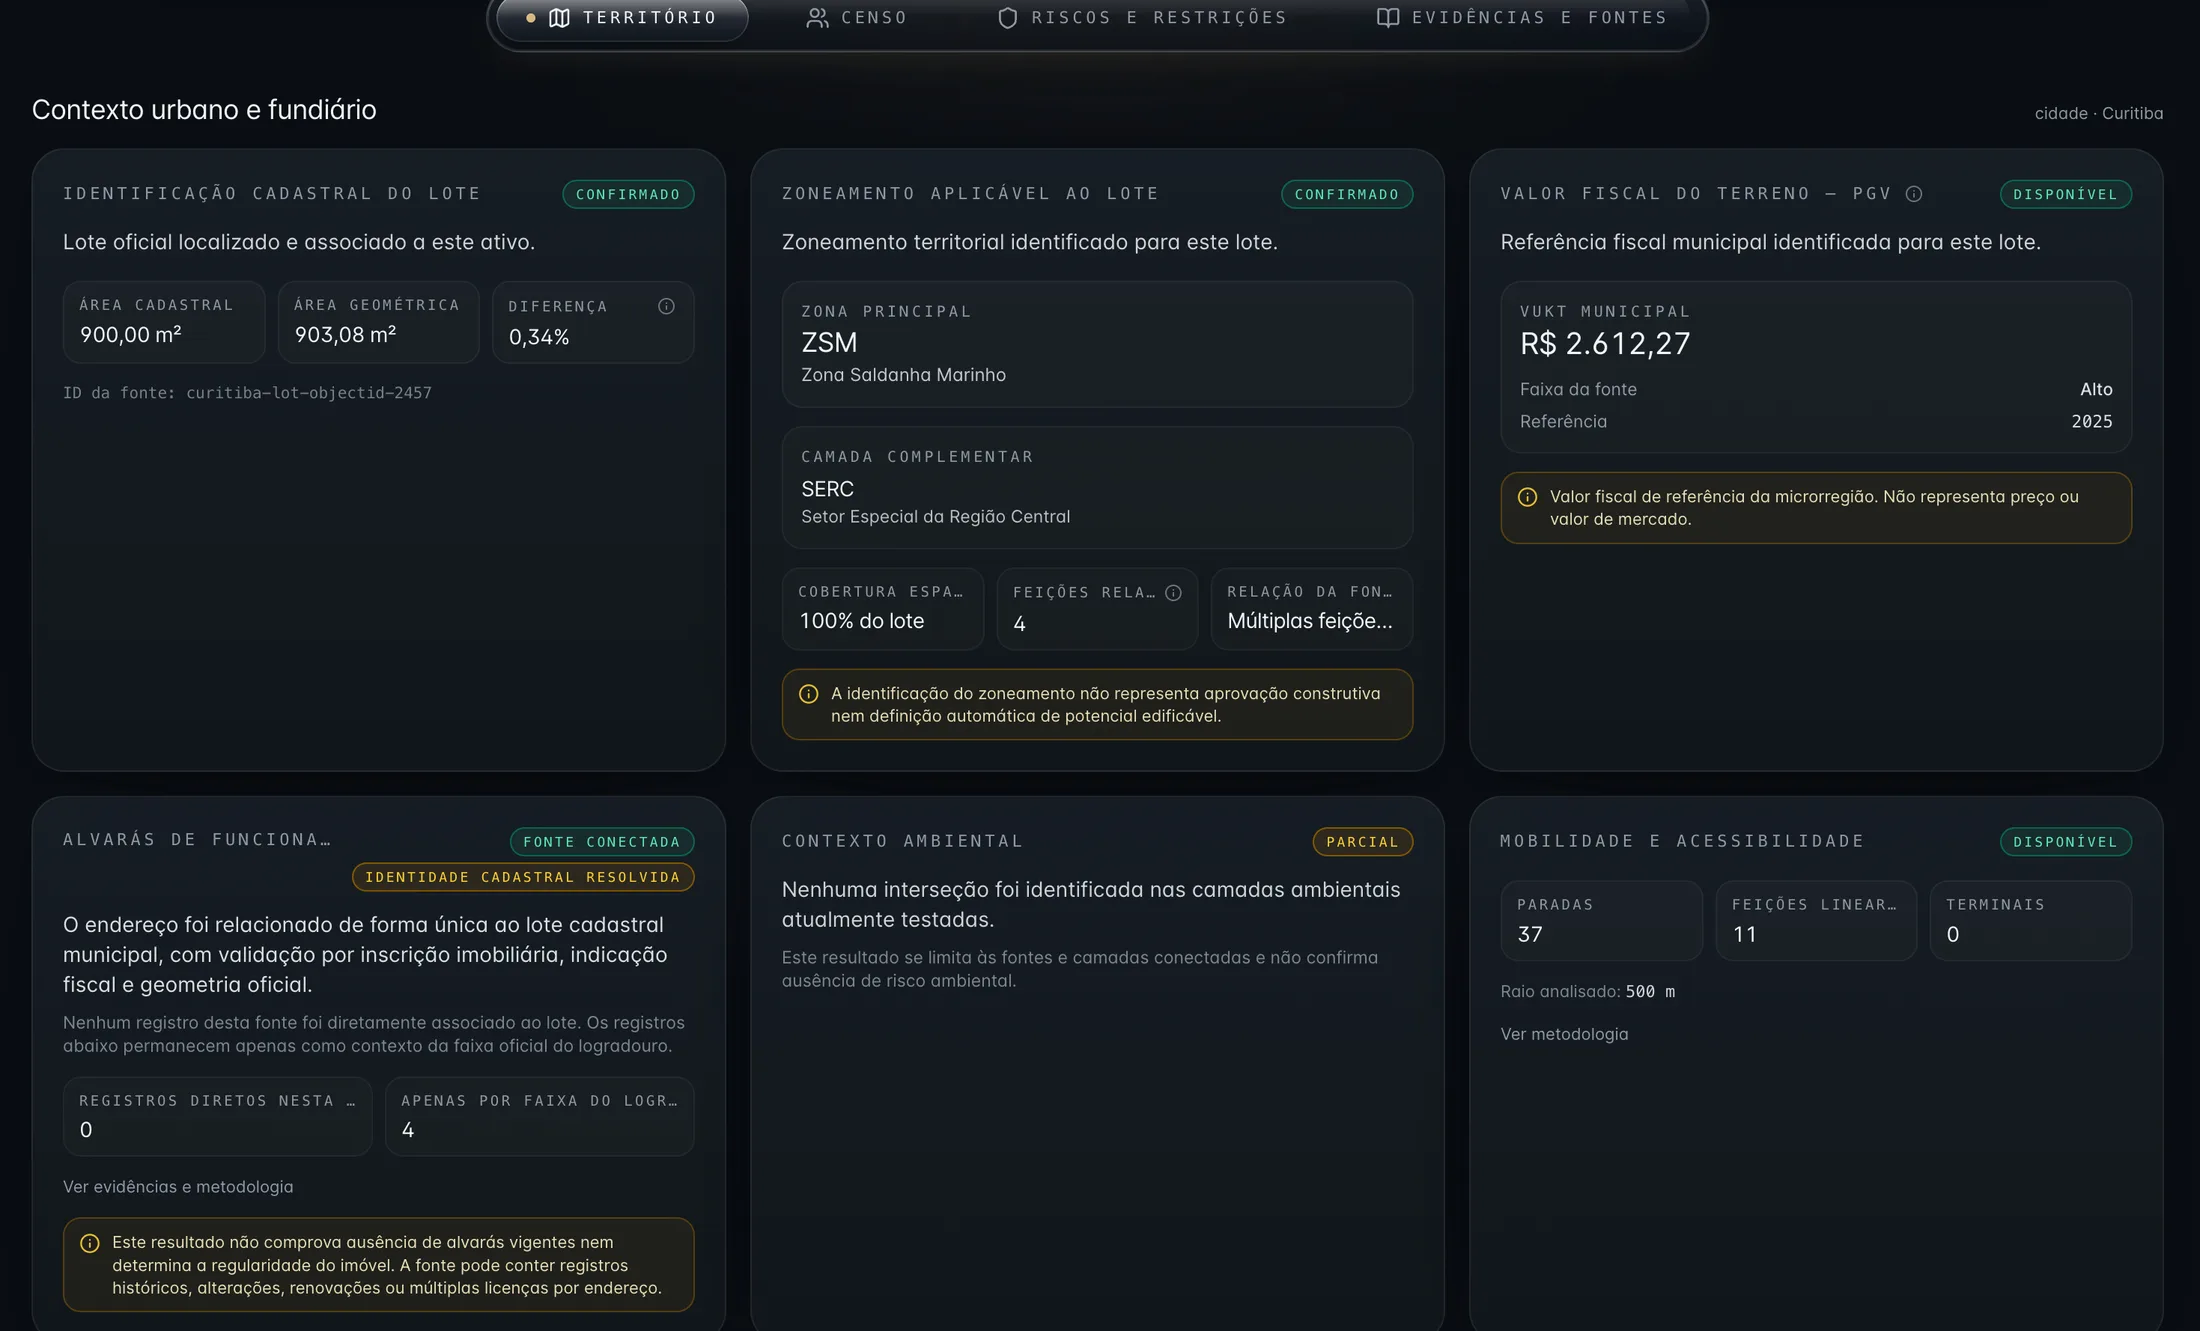Screen dimensions: 2200x1331
Task: Click the Identidade Cadastral Resolvida badge
Action: (523, 877)
